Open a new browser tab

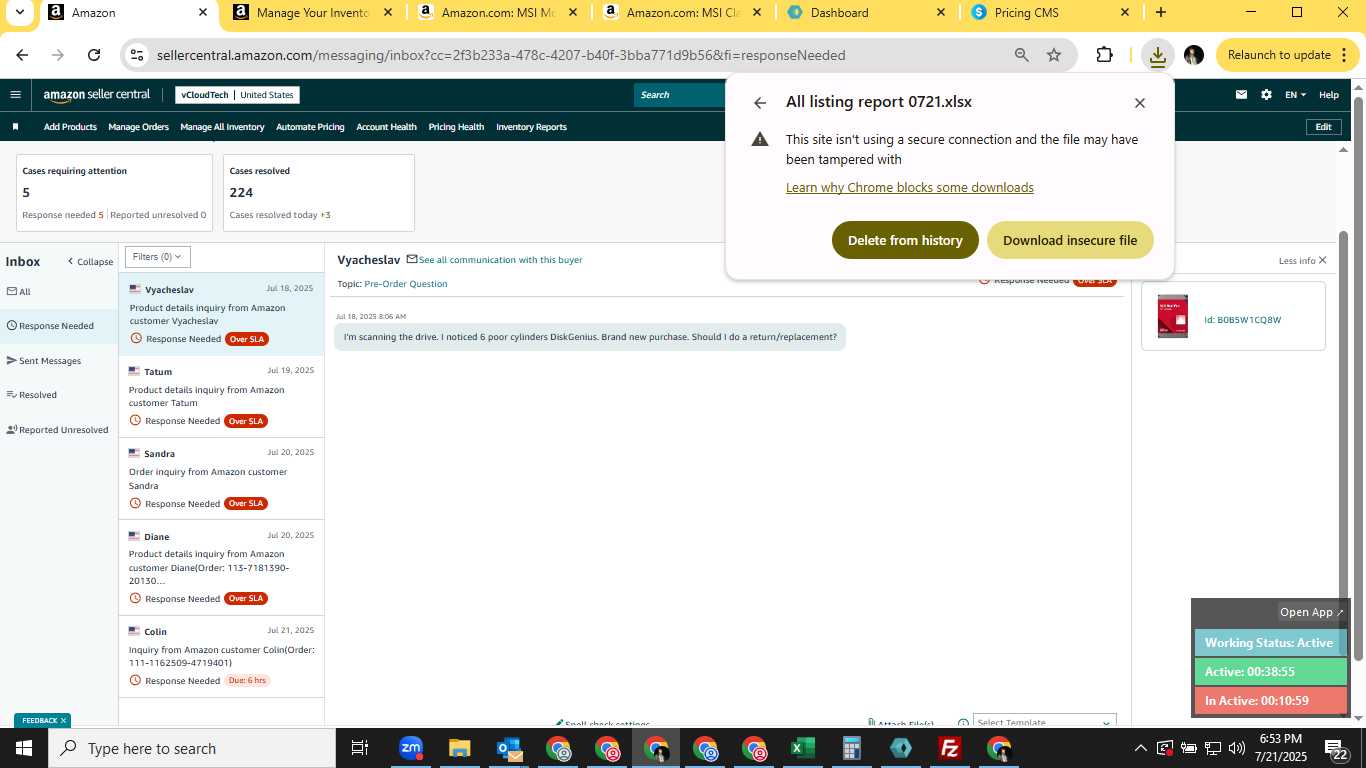[1160, 13]
